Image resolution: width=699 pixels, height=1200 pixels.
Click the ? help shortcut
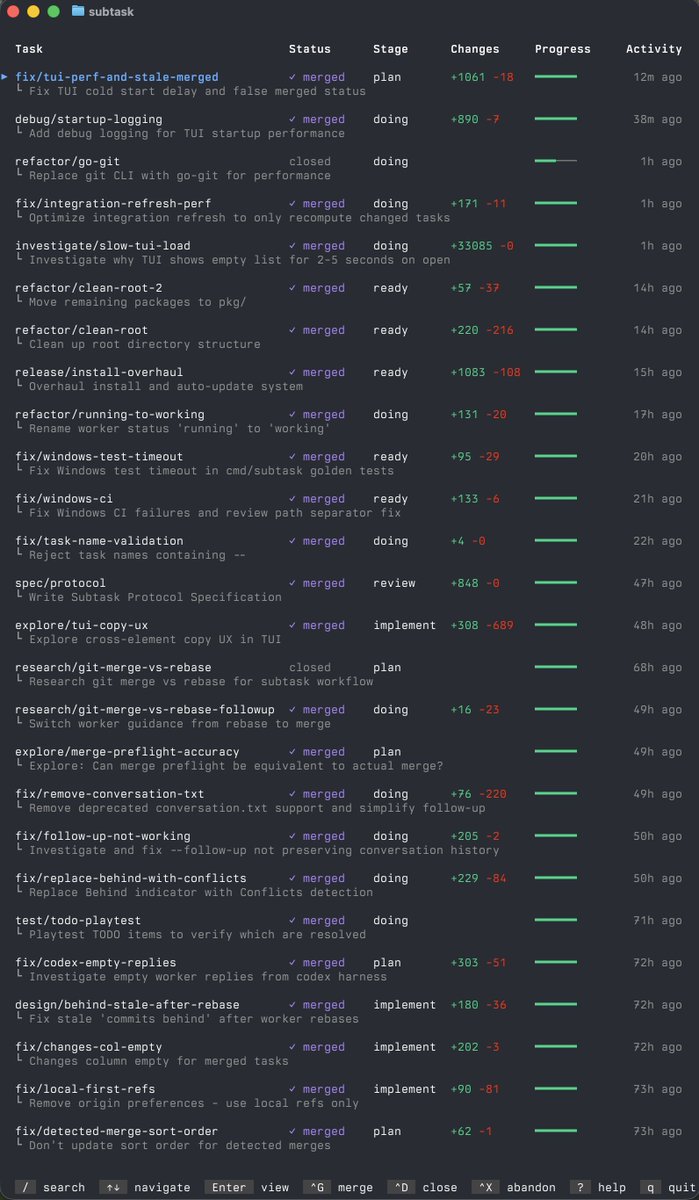click(x=598, y=1187)
